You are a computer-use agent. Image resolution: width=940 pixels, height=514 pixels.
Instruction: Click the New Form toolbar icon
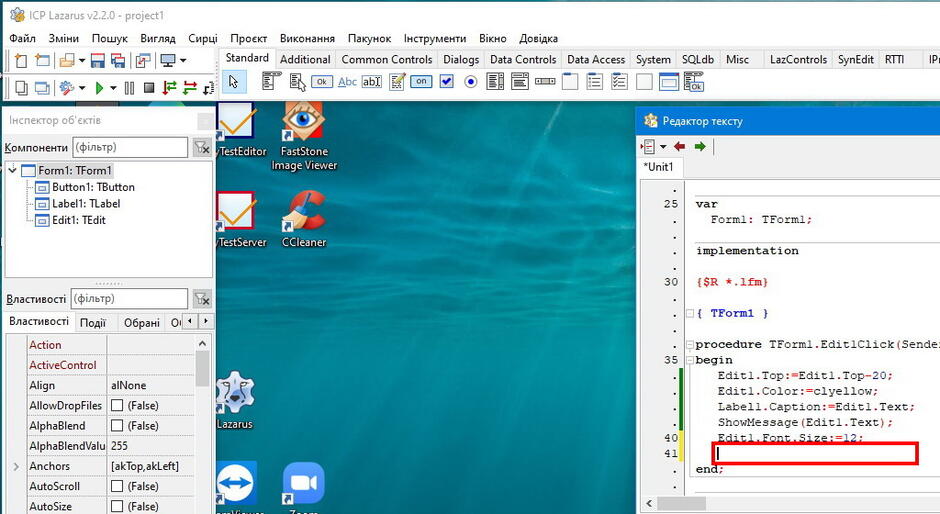click(43, 61)
